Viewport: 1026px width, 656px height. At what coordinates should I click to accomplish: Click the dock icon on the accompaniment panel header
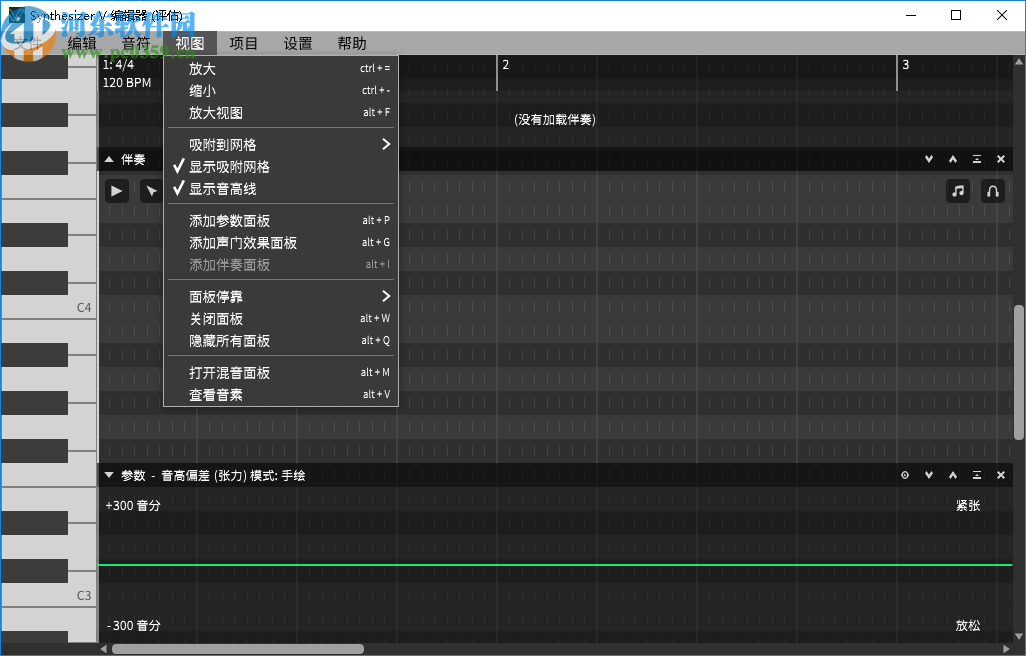pyautogui.click(x=976, y=158)
